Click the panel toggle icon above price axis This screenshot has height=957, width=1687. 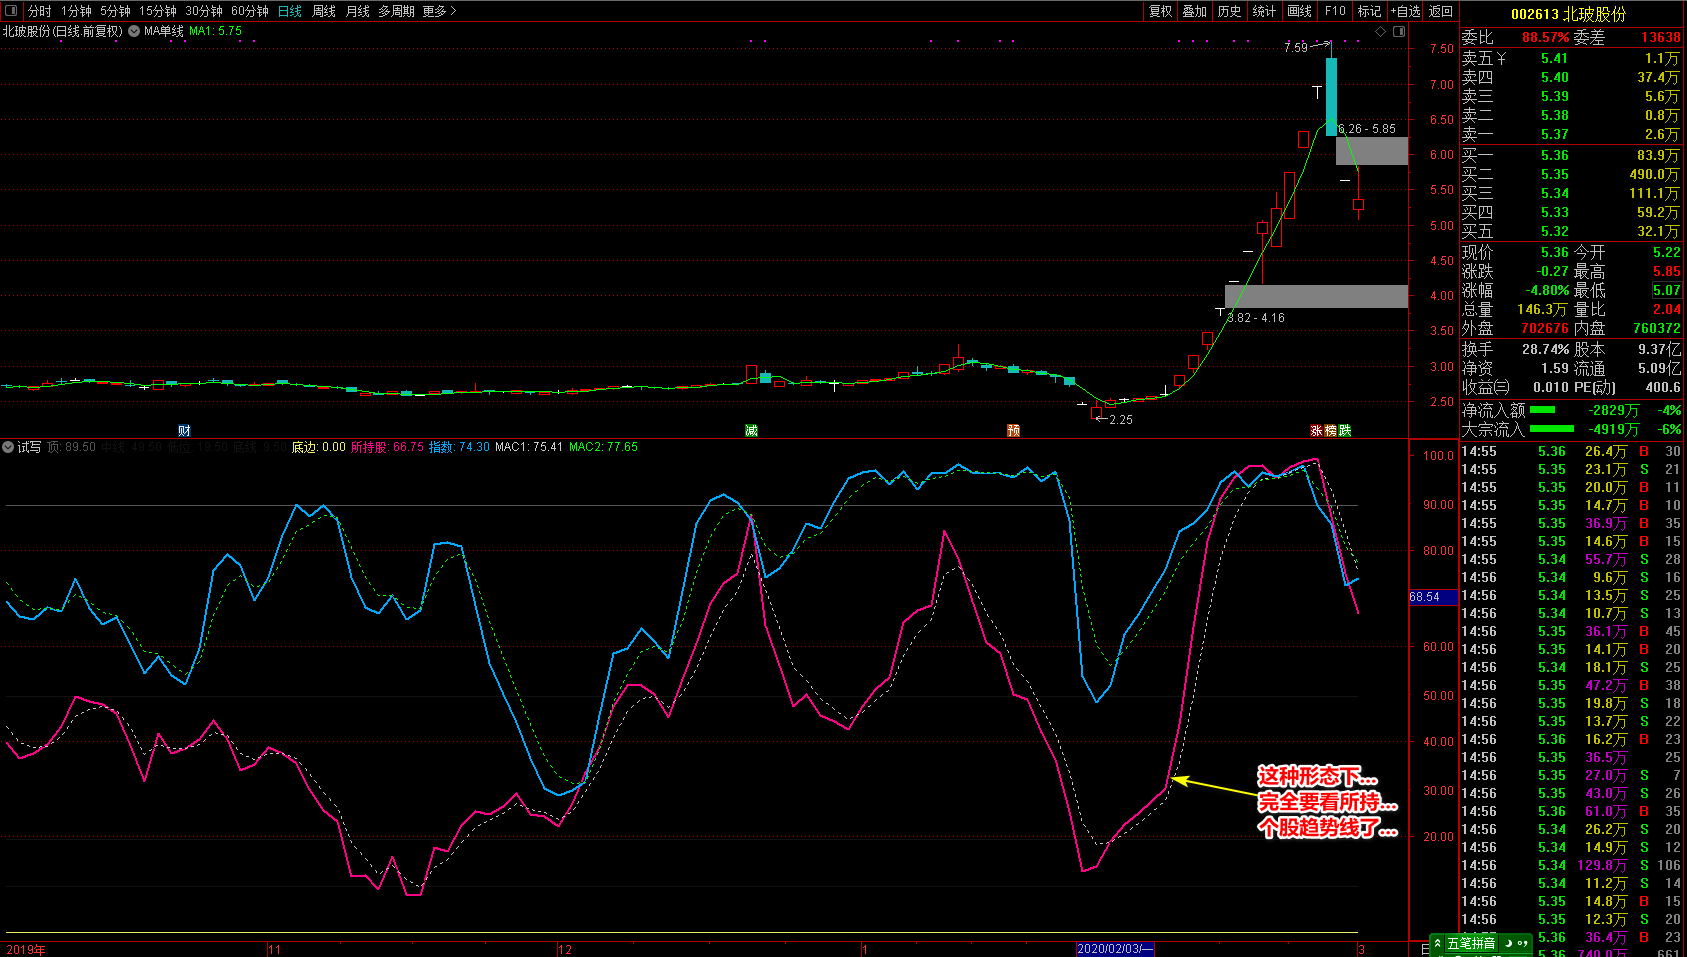click(x=1399, y=31)
